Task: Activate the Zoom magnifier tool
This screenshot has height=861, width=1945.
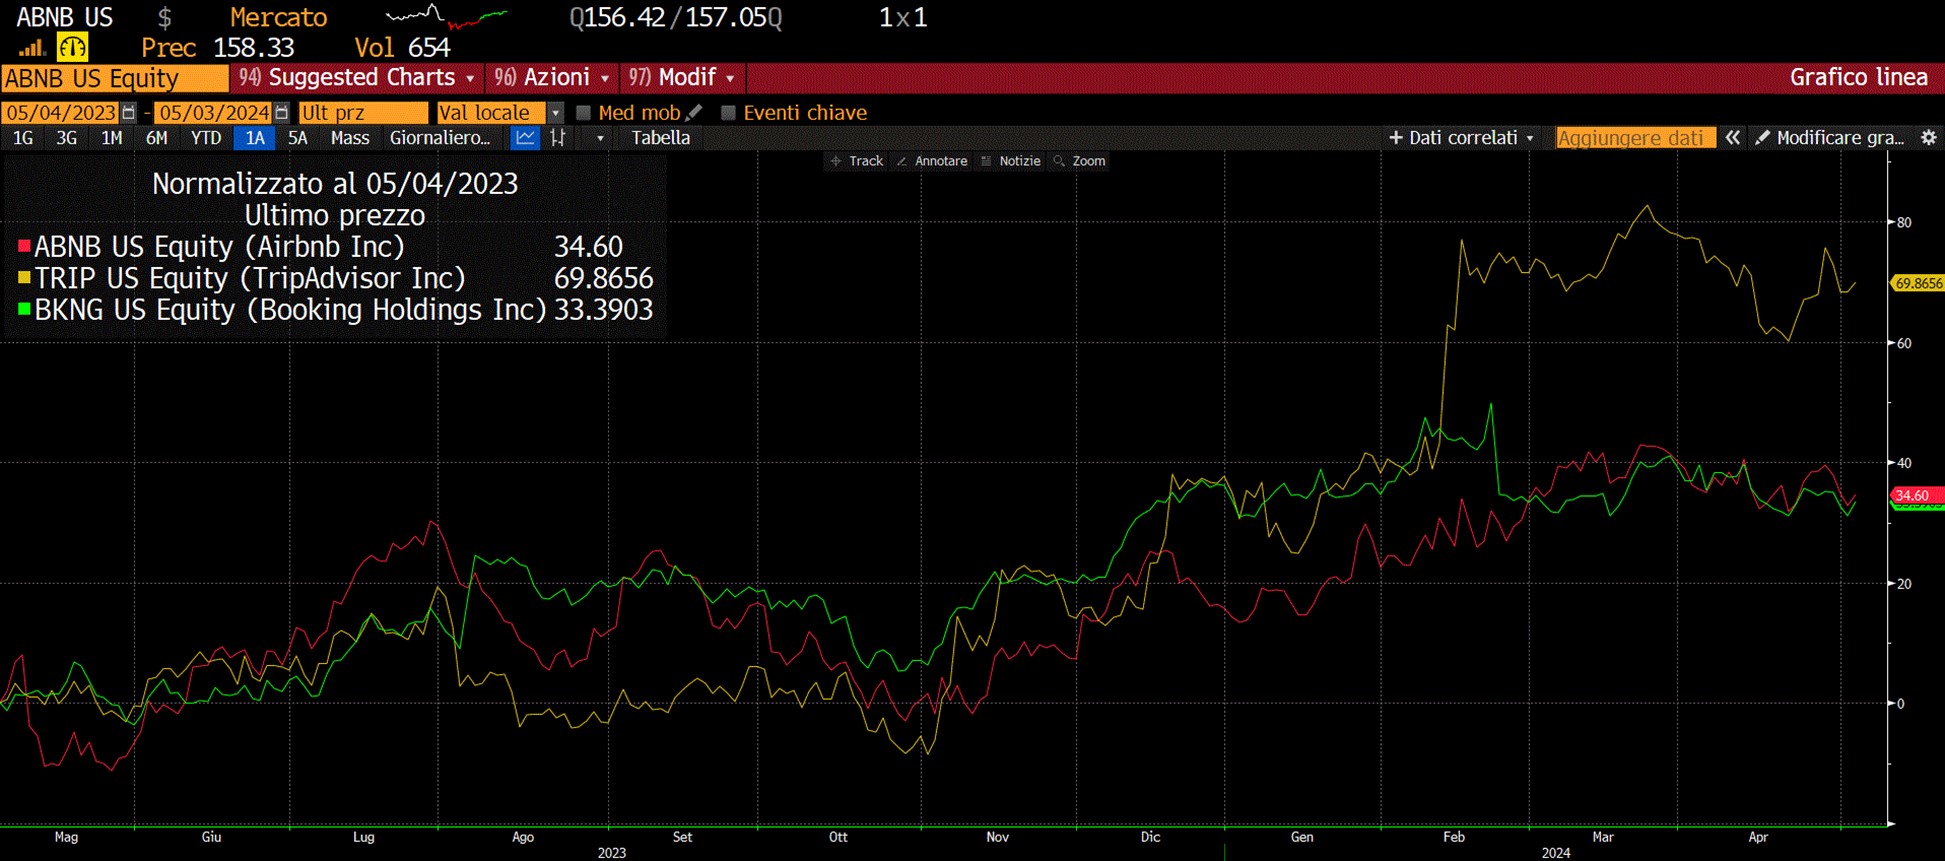Action: coord(1080,161)
